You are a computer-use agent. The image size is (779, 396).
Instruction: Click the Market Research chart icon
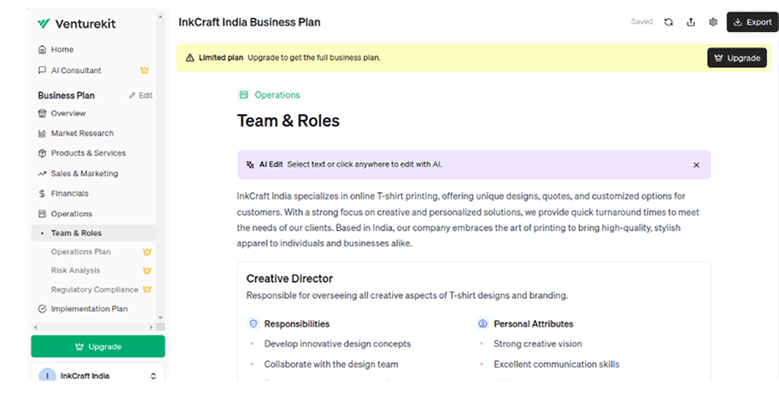tap(42, 133)
